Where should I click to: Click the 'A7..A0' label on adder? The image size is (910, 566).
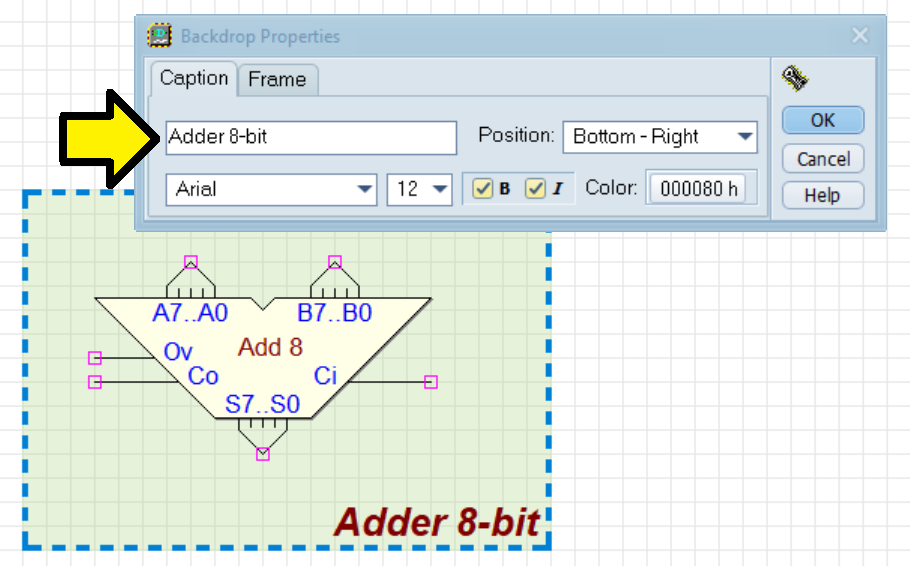coord(190,313)
